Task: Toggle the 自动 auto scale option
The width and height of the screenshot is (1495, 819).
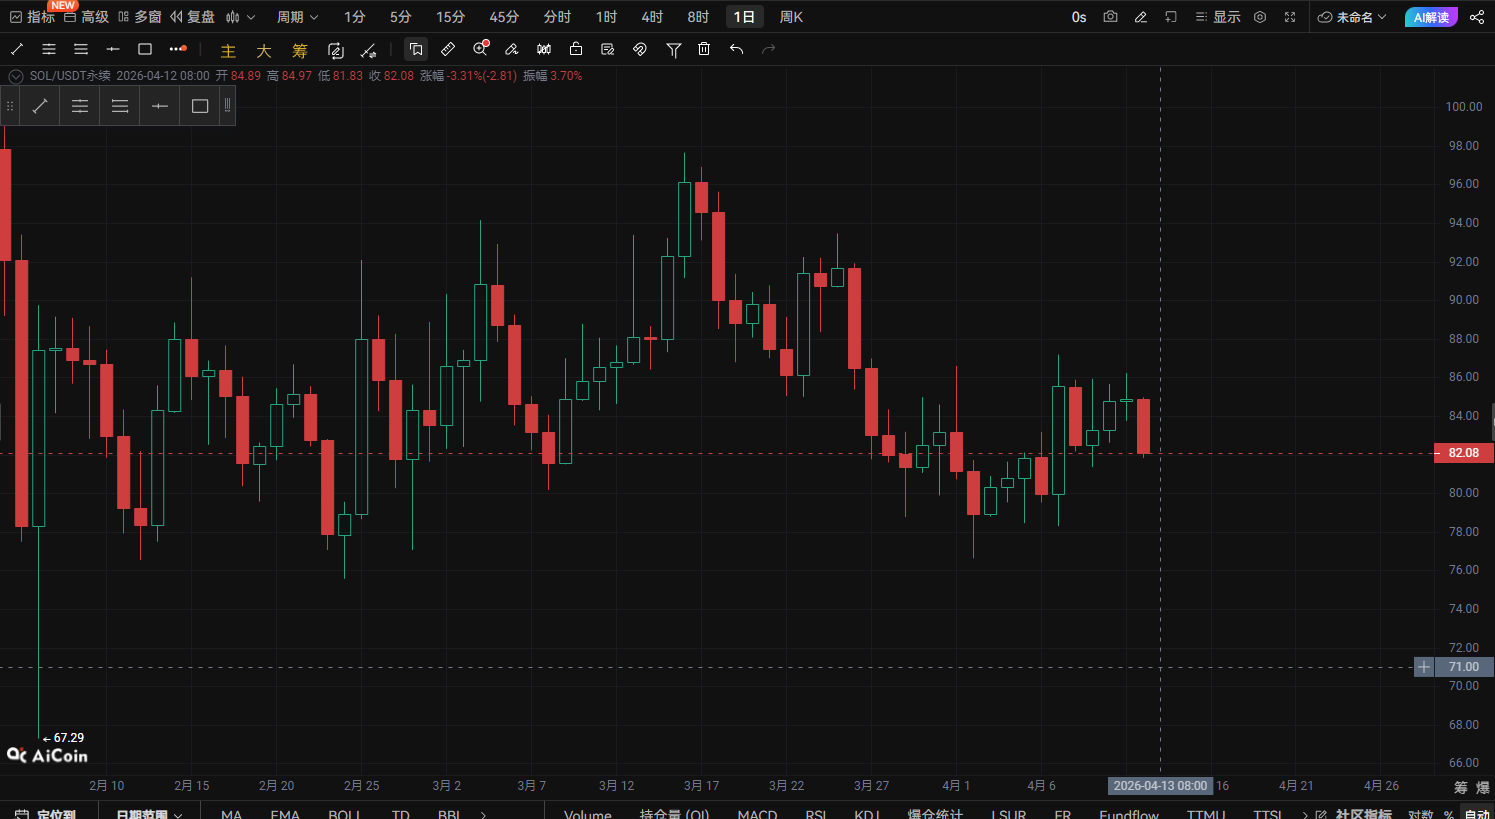Action: [x=1476, y=814]
